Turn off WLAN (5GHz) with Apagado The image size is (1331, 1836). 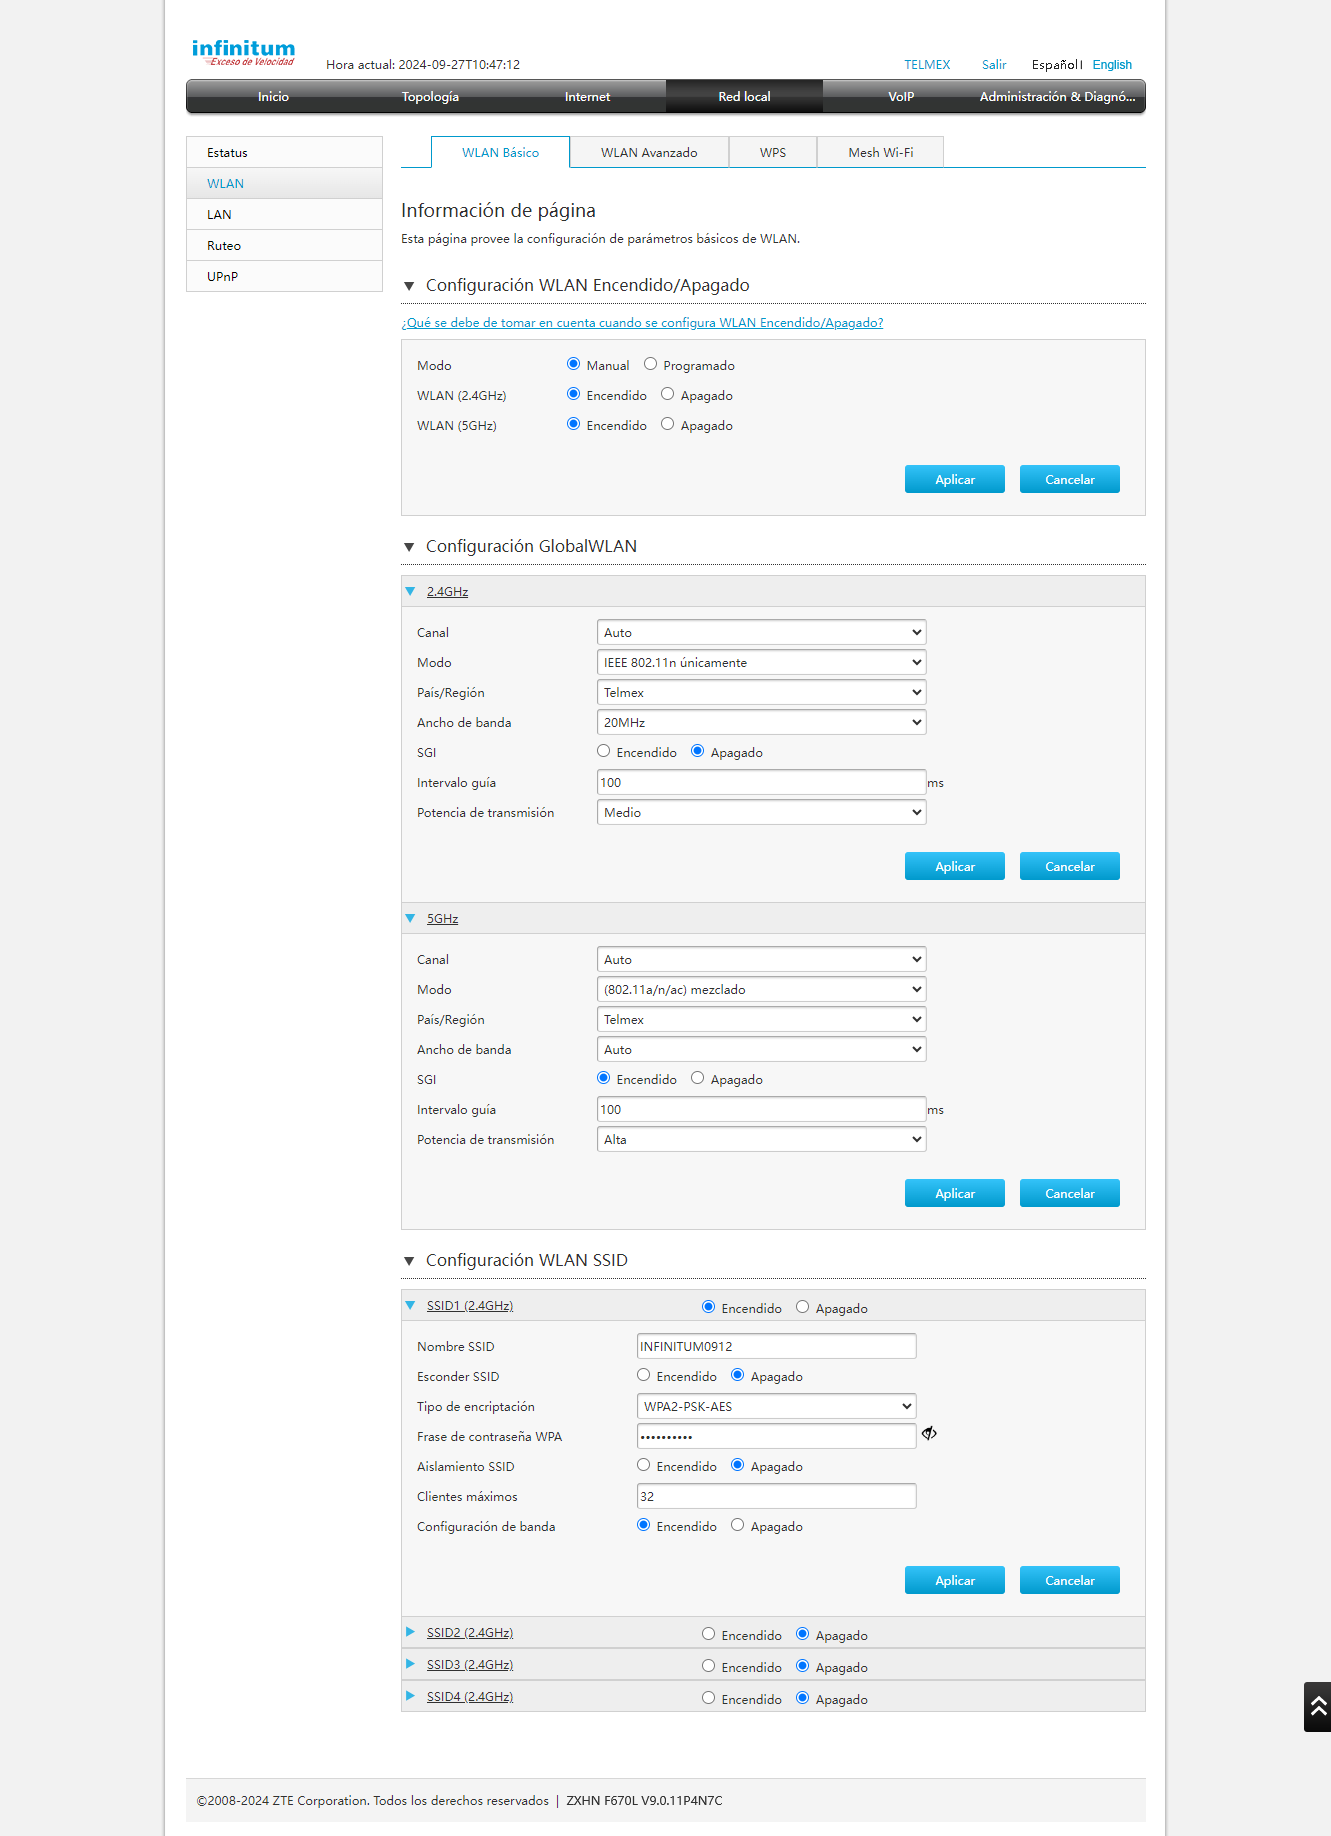tap(667, 424)
